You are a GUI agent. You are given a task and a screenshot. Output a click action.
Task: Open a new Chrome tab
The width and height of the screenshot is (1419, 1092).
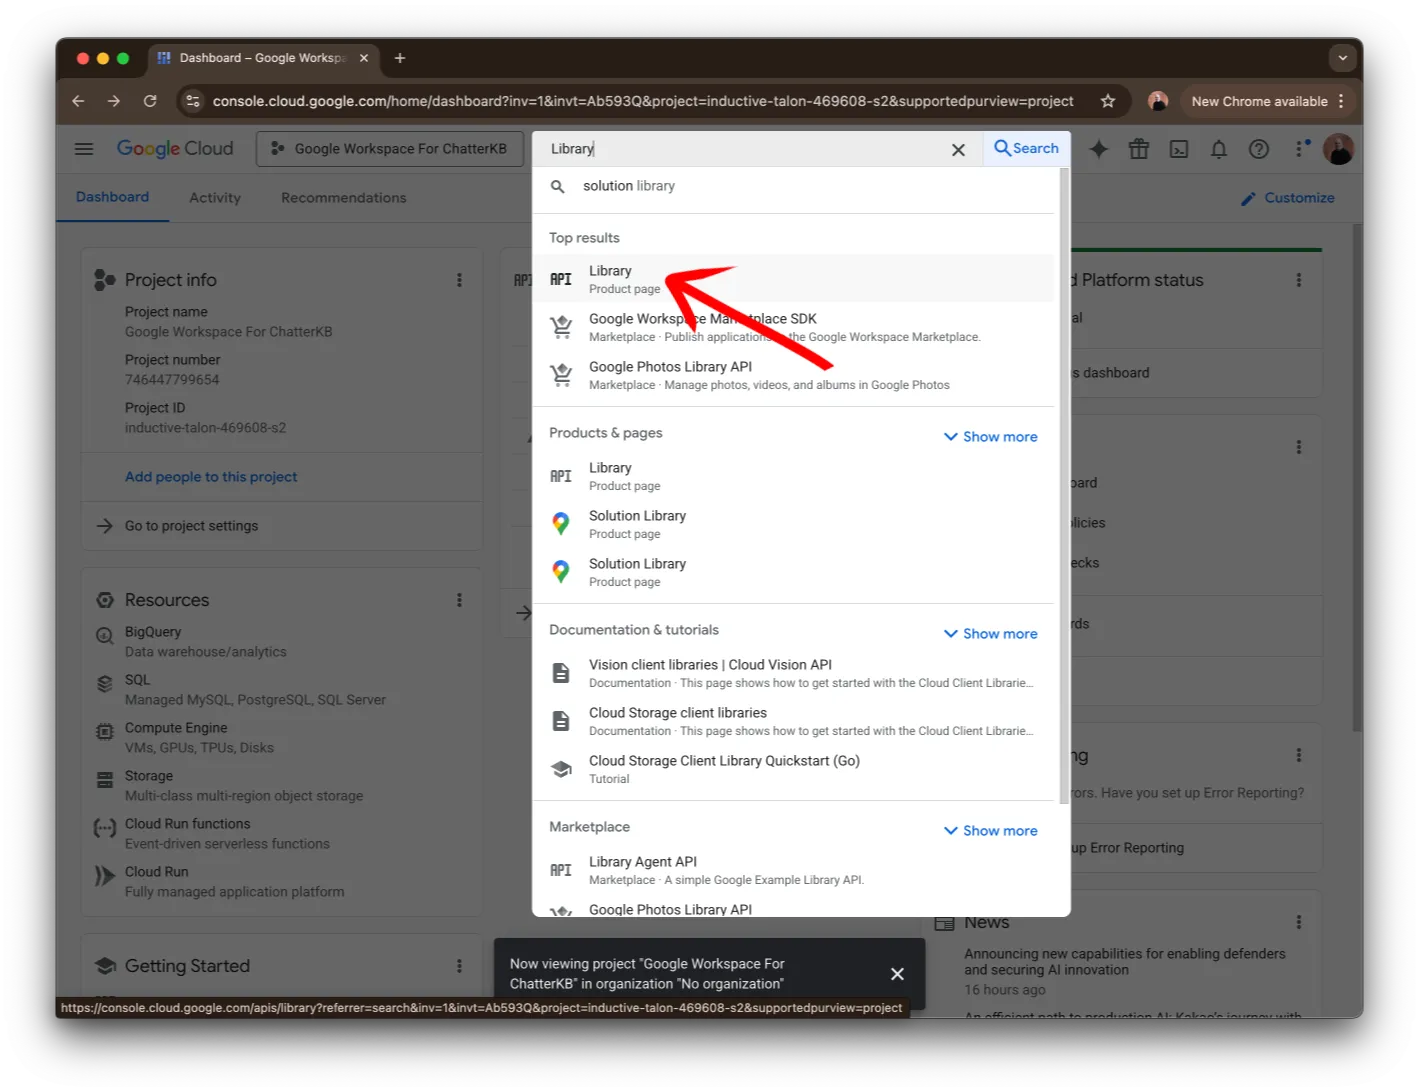(400, 58)
